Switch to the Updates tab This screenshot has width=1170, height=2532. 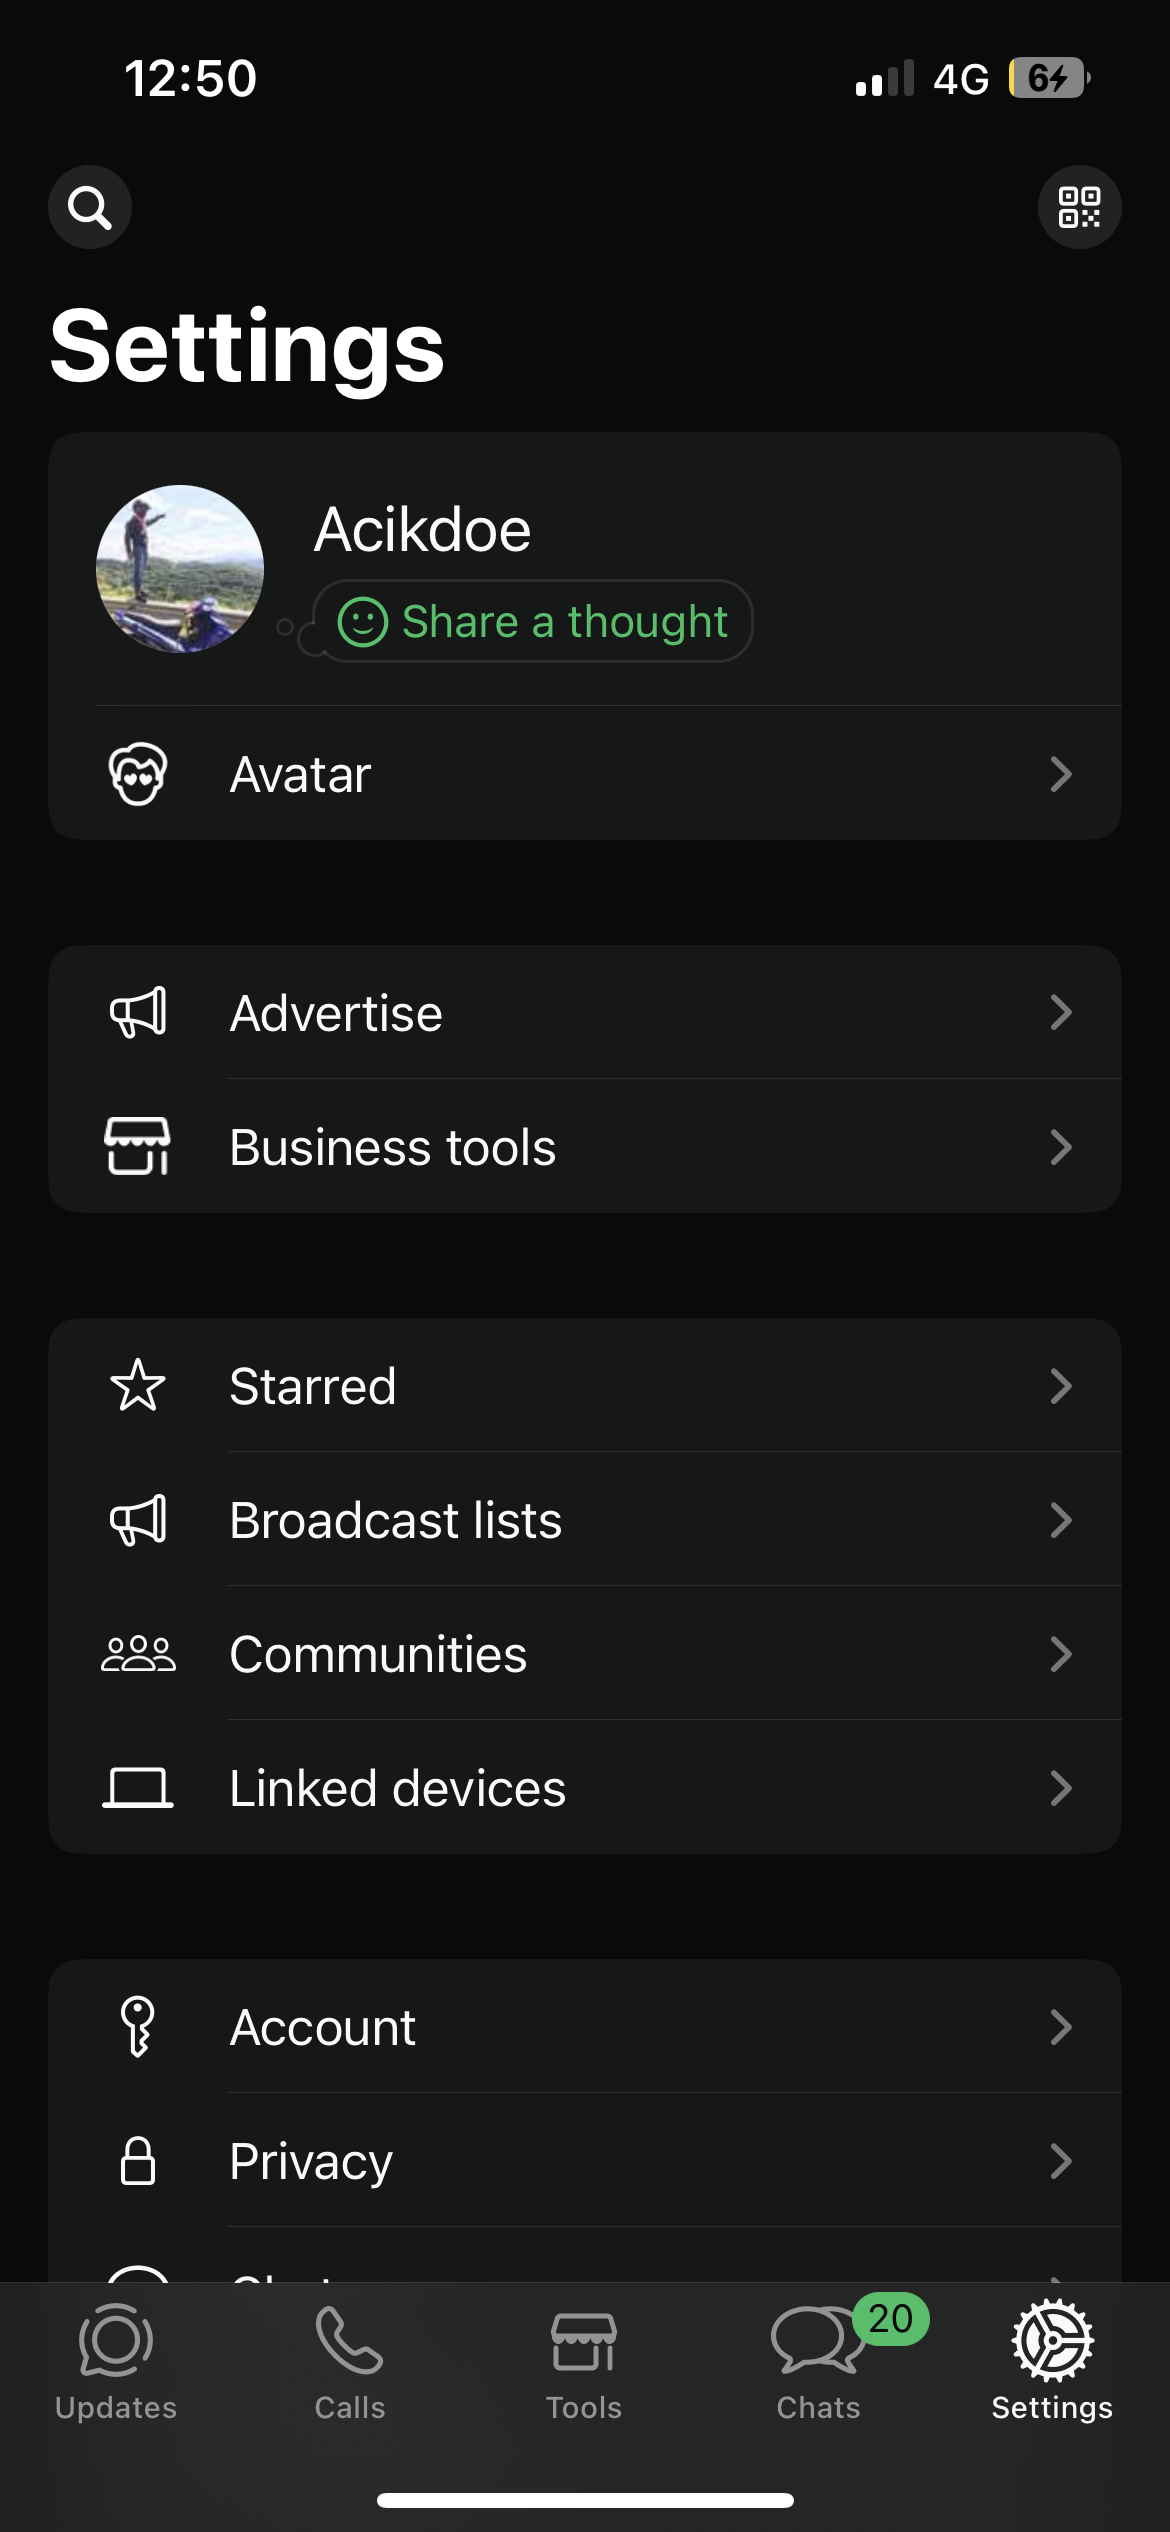[x=116, y=2362]
